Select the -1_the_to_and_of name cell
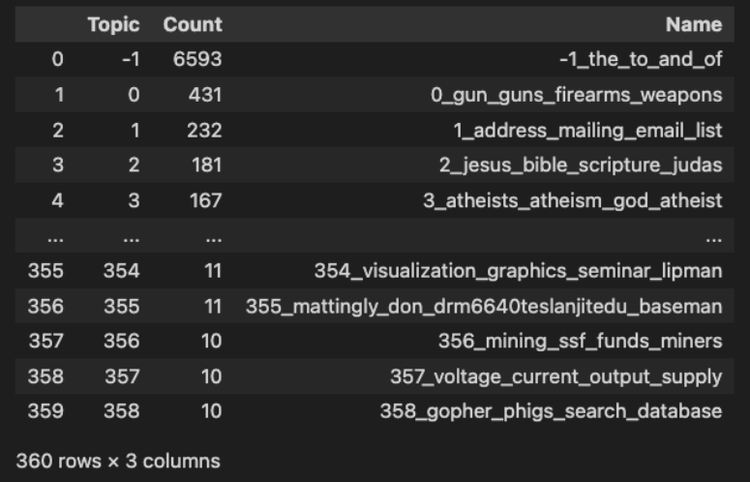 pyautogui.click(x=640, y=59)
